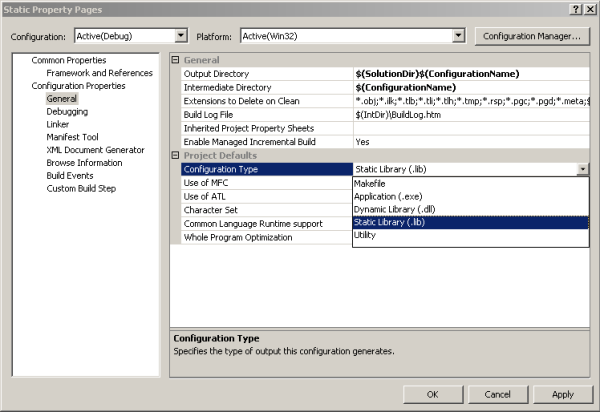Select the Build Log File property row
The image size is (600, 412).
click(x=260, y=115)
